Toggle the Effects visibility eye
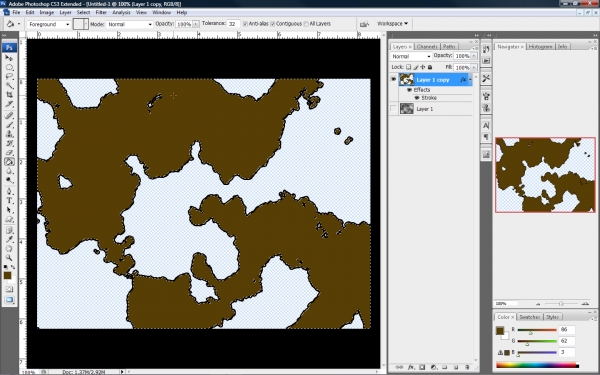 (409, 90)
